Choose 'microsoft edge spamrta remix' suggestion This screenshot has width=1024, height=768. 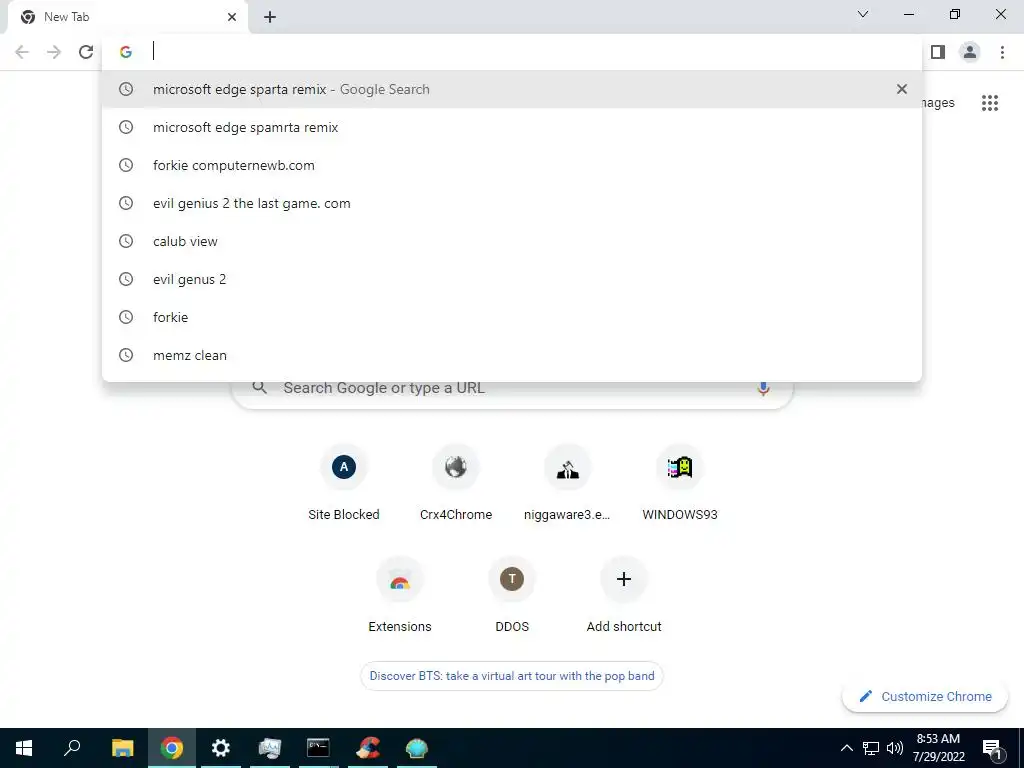point(512,127)
